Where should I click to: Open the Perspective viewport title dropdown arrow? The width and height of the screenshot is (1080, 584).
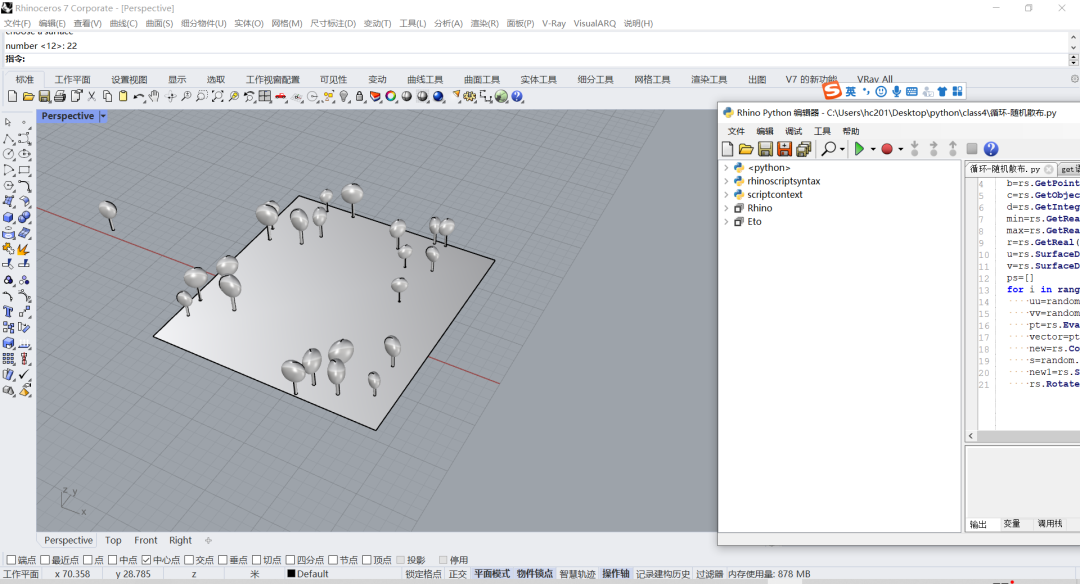coord(103,116)
